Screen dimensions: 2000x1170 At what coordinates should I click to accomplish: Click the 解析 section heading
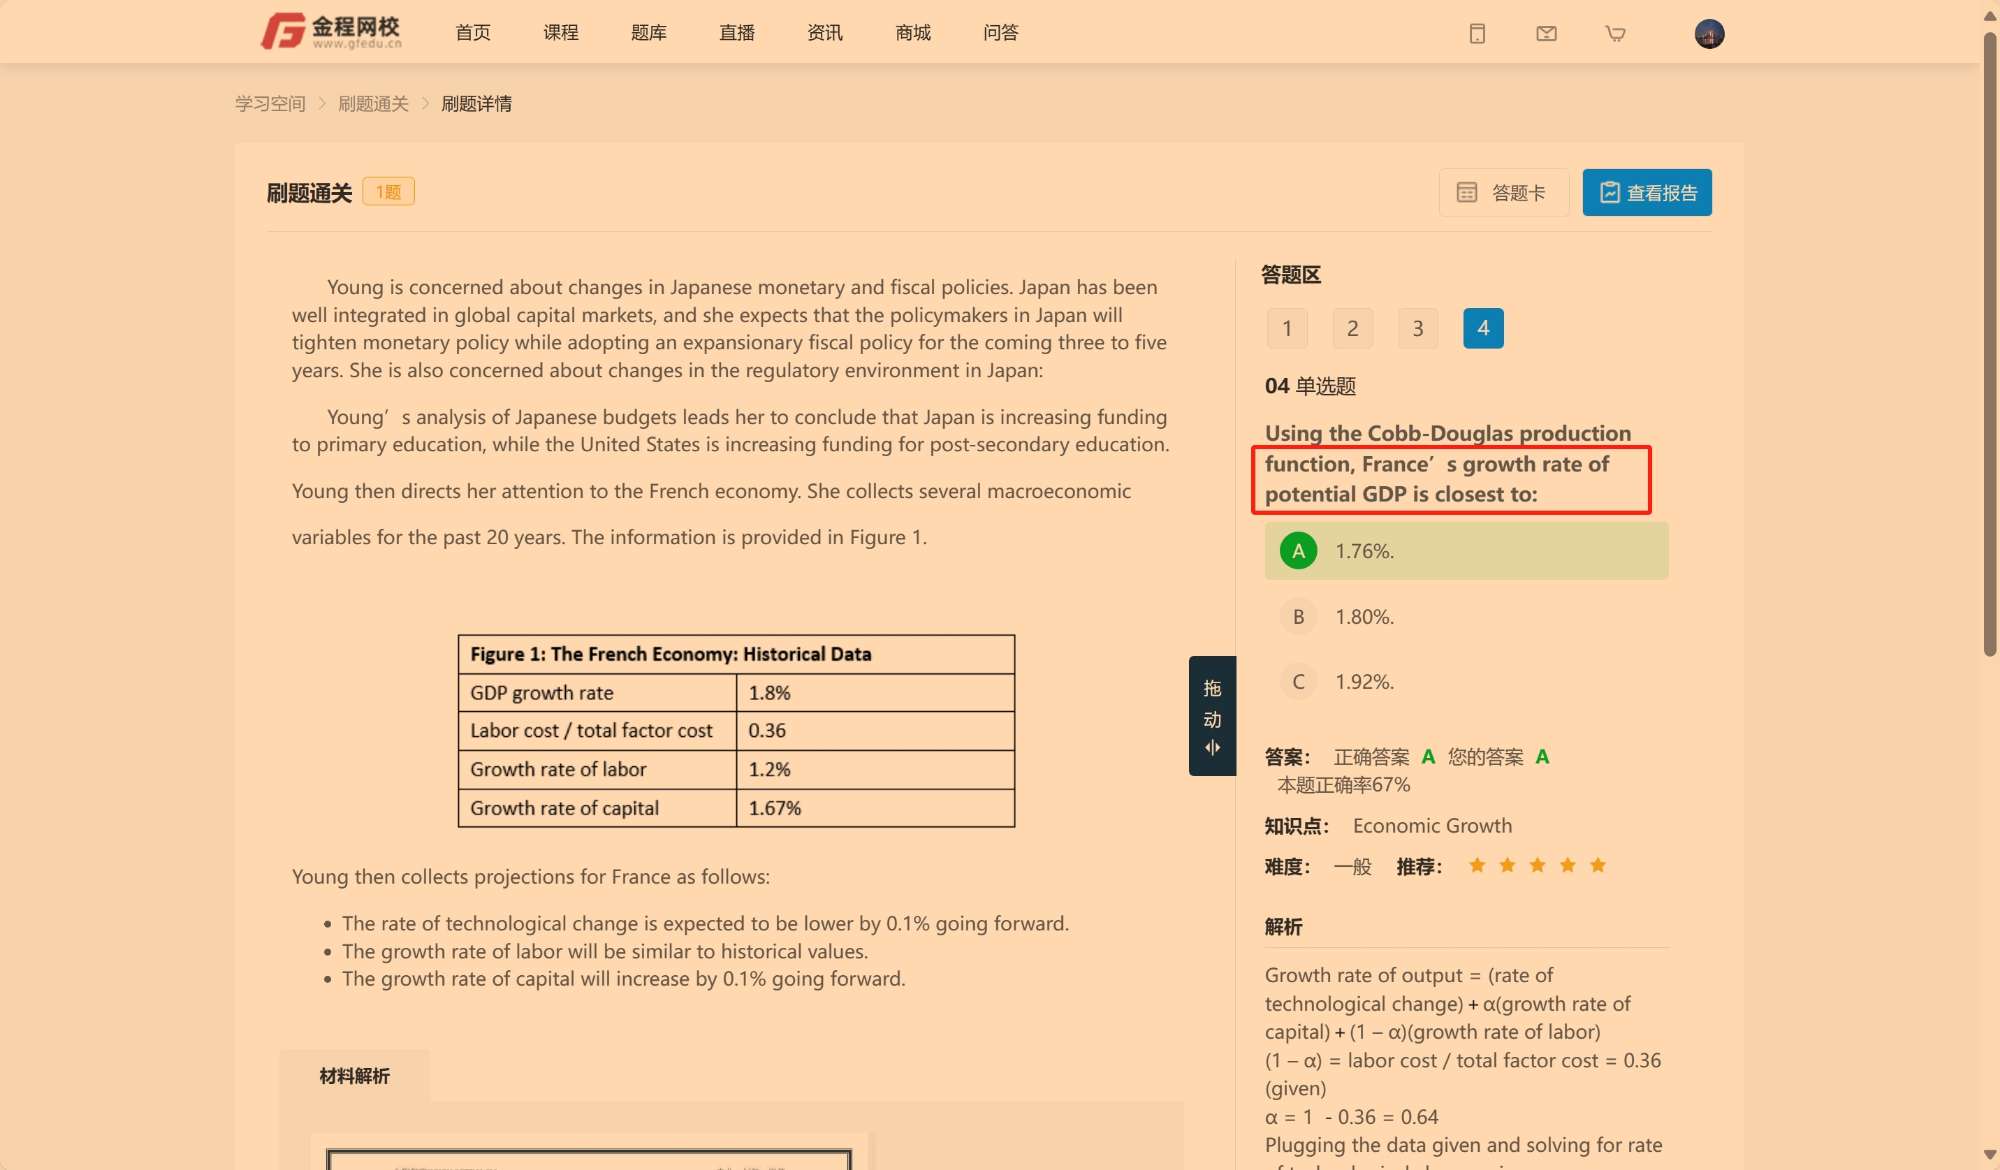click(x=1283, y=927)
